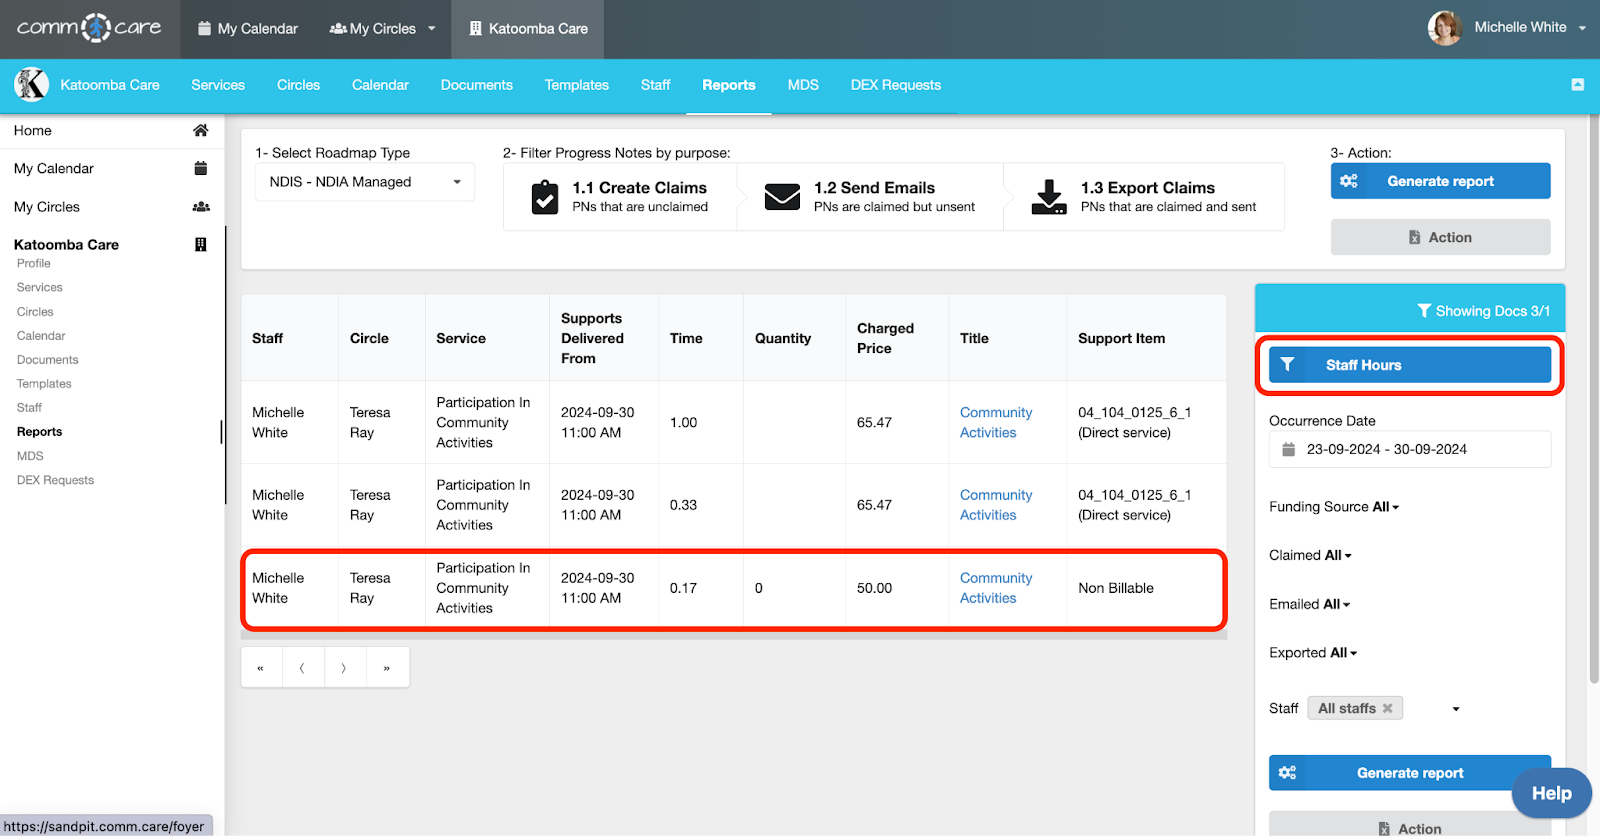Click the My Calendar sidebar calendar icon

click(200, 169)
